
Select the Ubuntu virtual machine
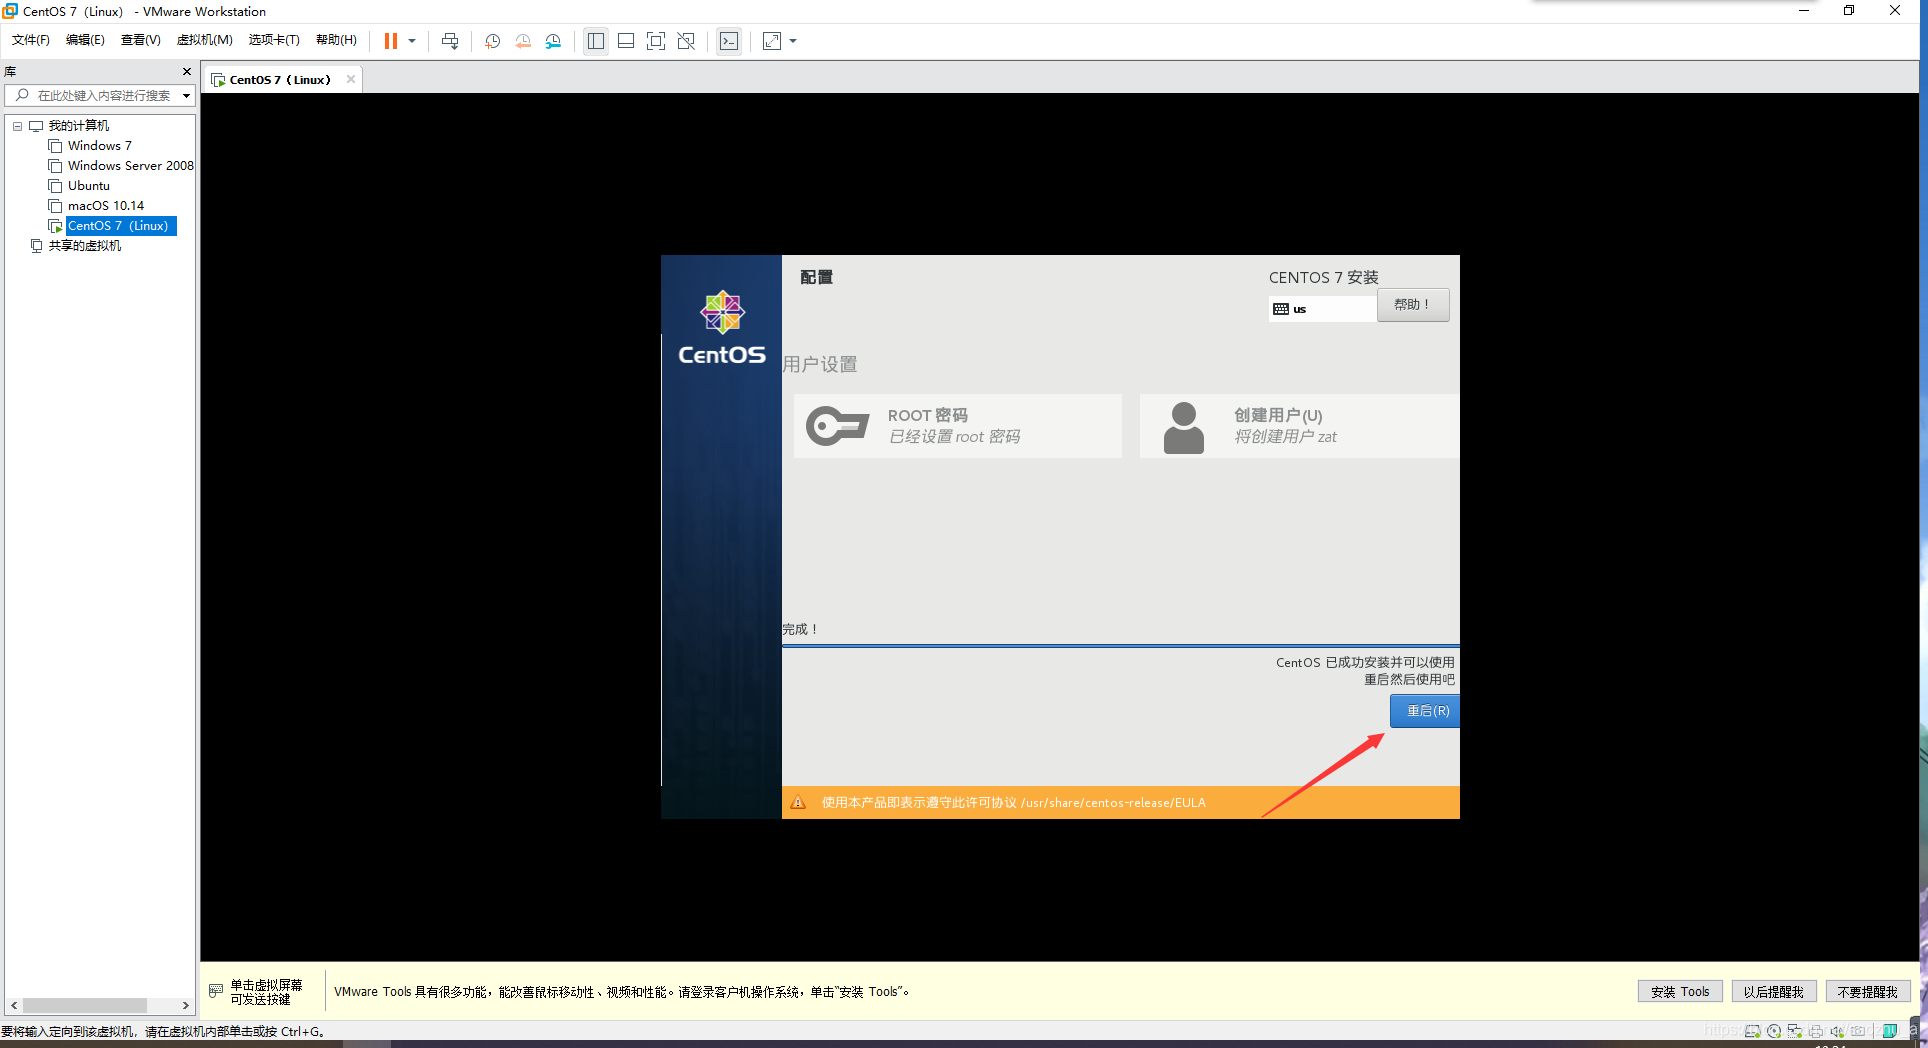pyautogui.click(x=89, y=186)
